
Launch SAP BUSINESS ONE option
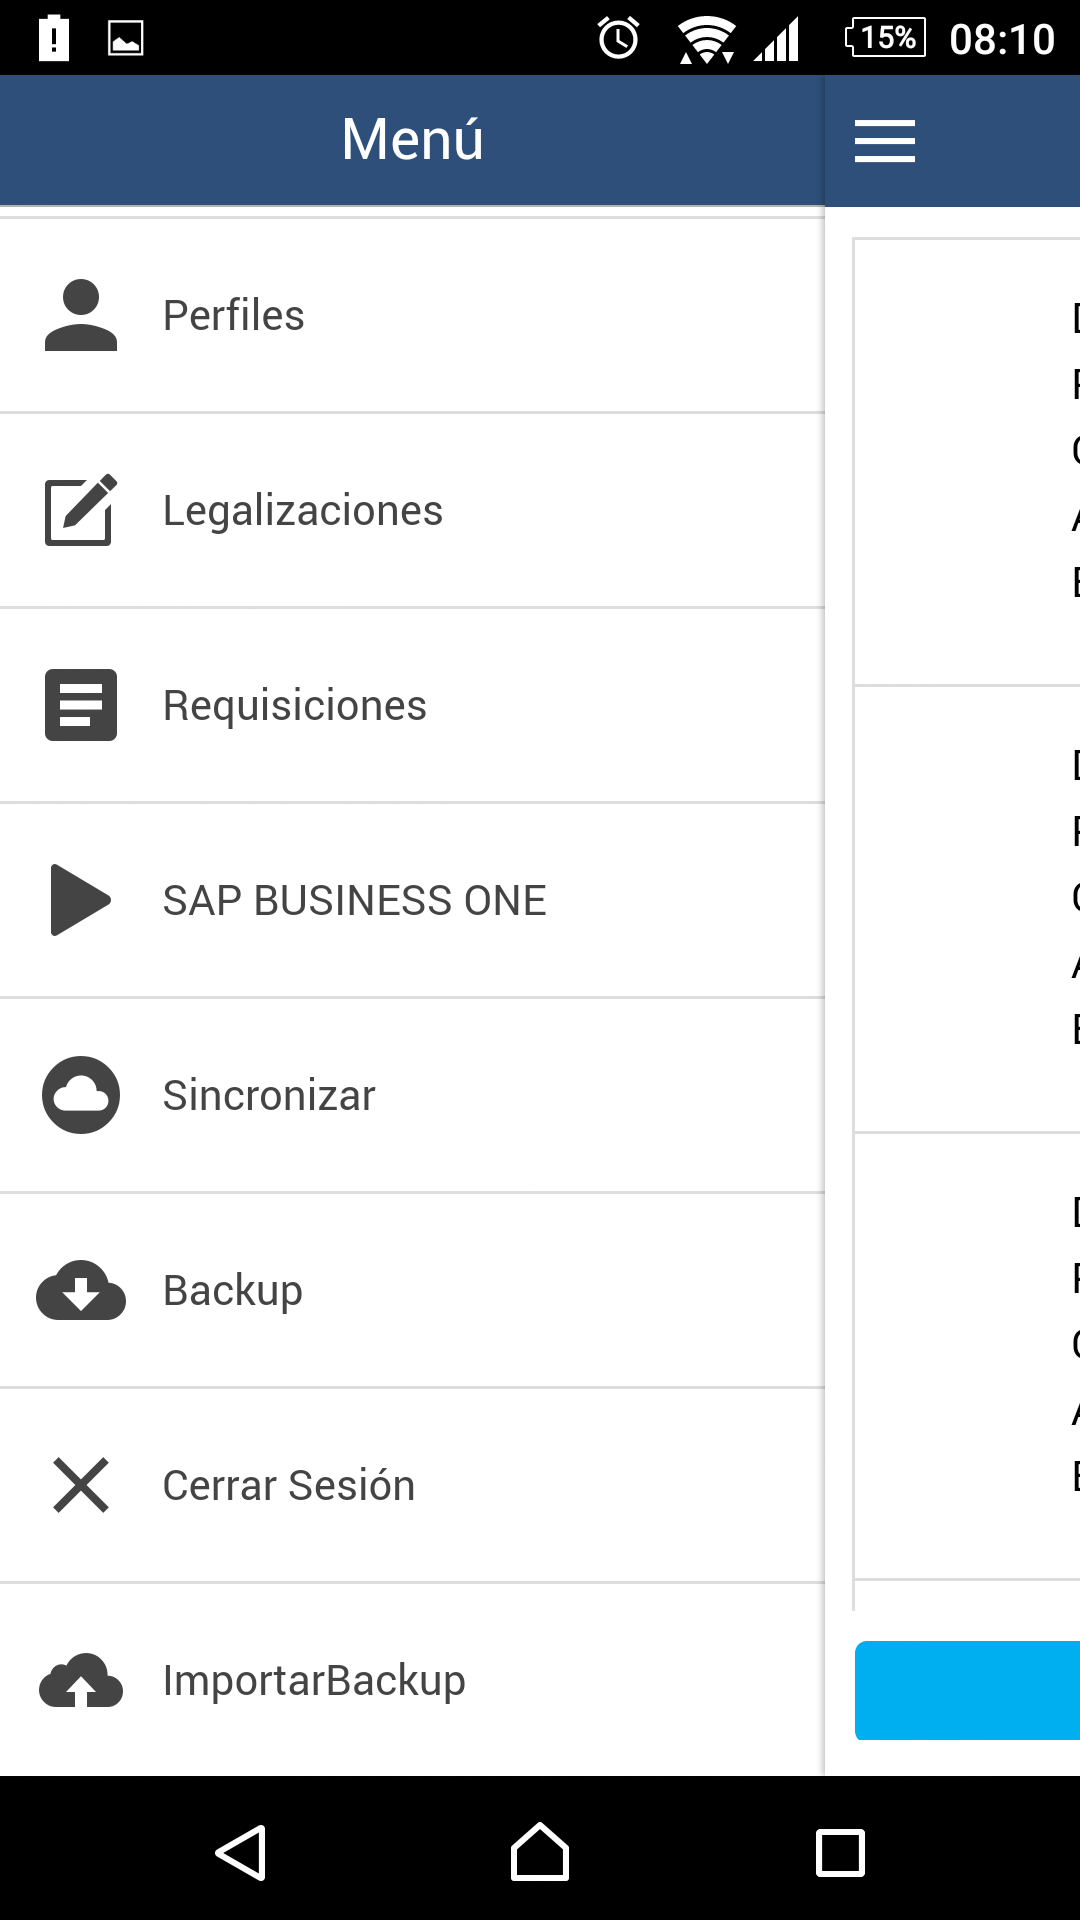click(x=355, y=901)
